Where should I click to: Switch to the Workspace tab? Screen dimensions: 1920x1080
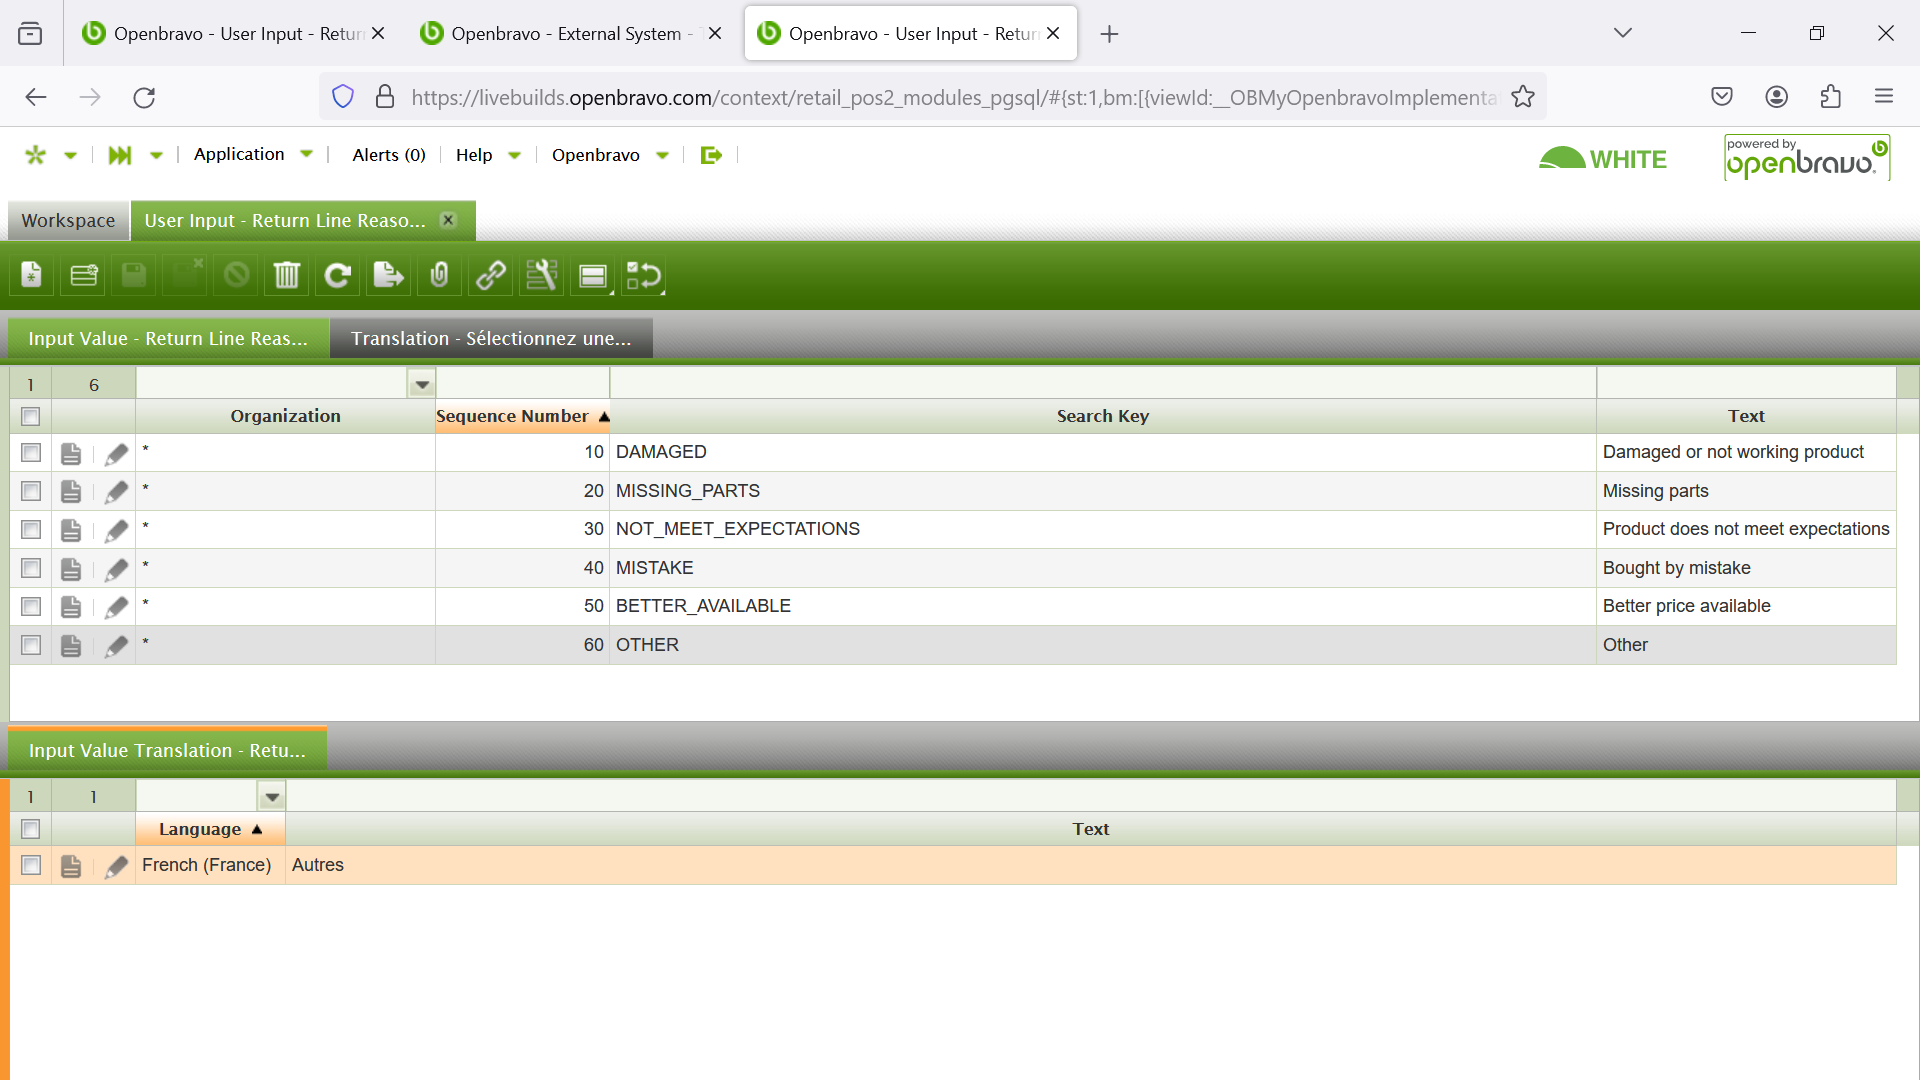68,221
